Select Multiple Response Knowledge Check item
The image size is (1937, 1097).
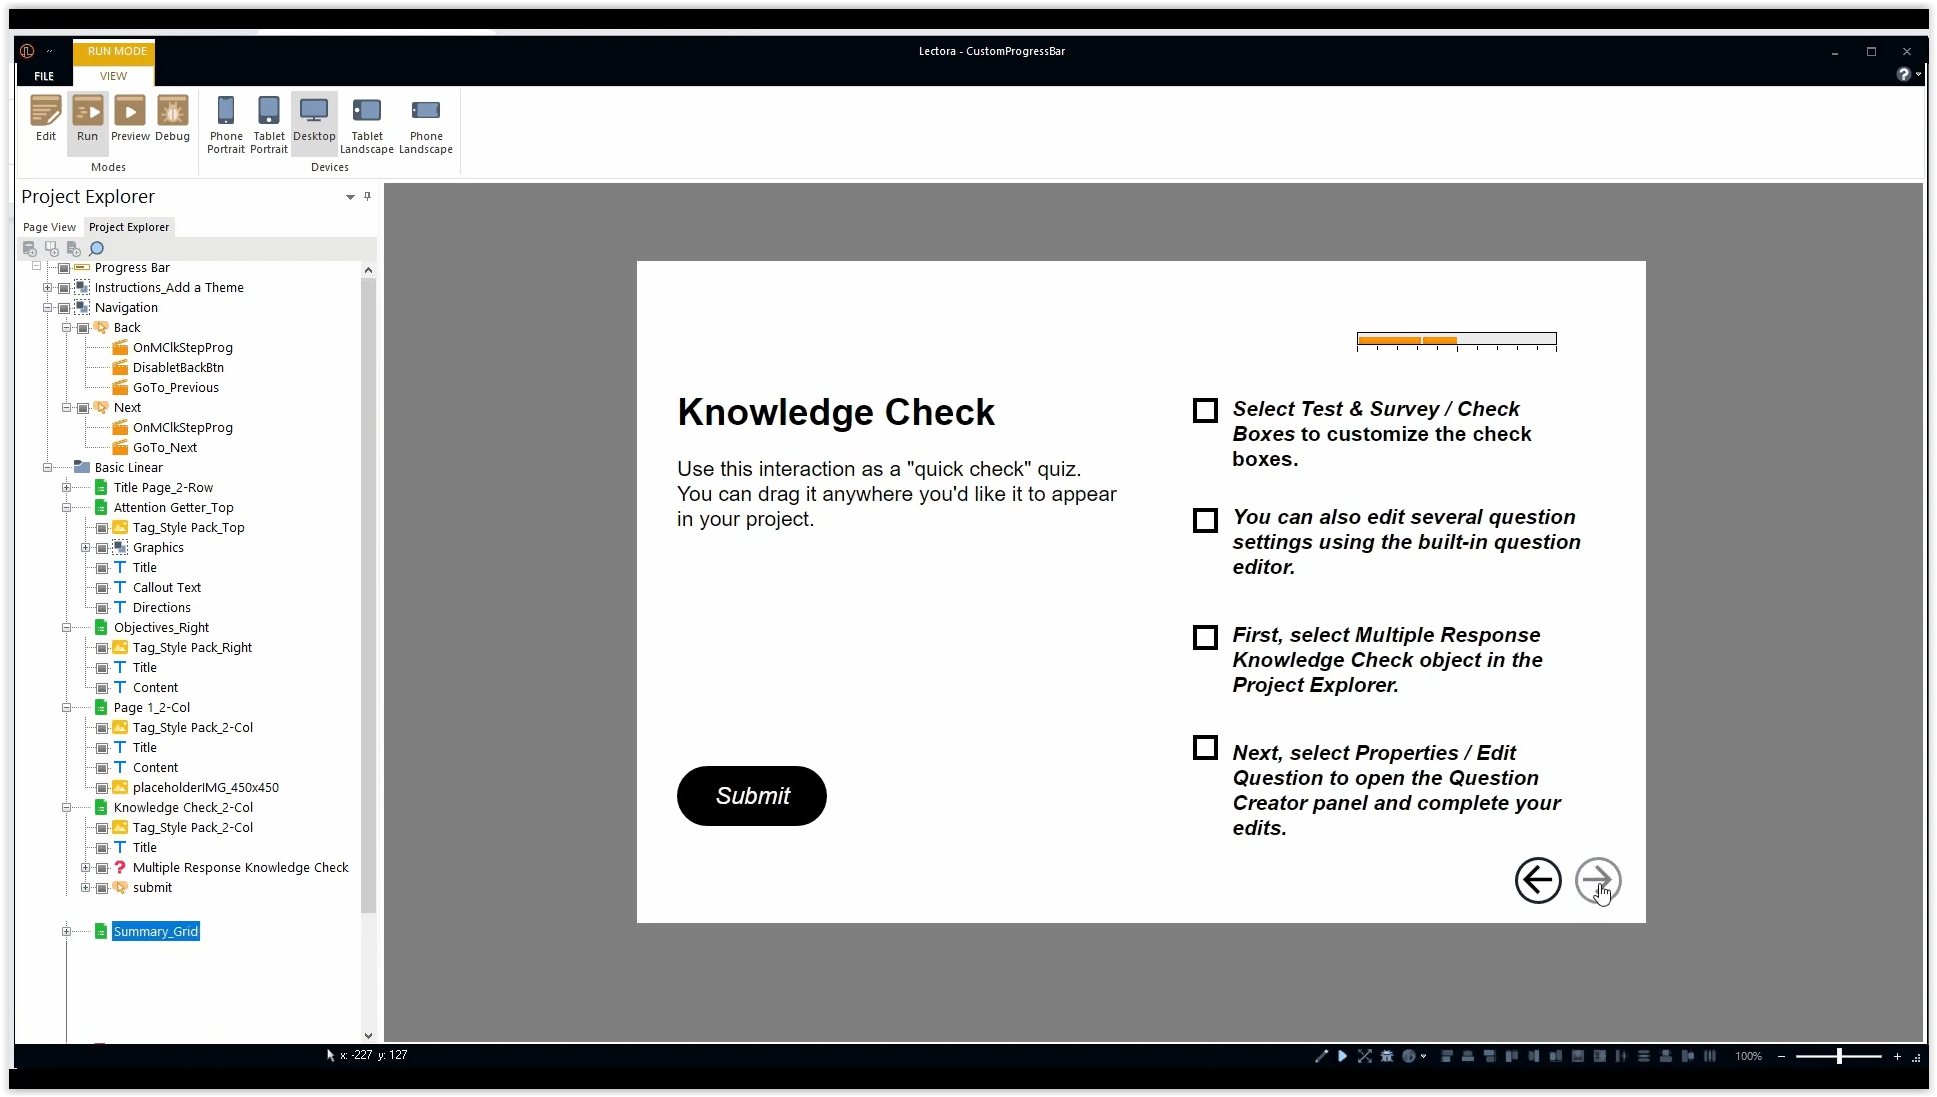[x=240, y=868]
